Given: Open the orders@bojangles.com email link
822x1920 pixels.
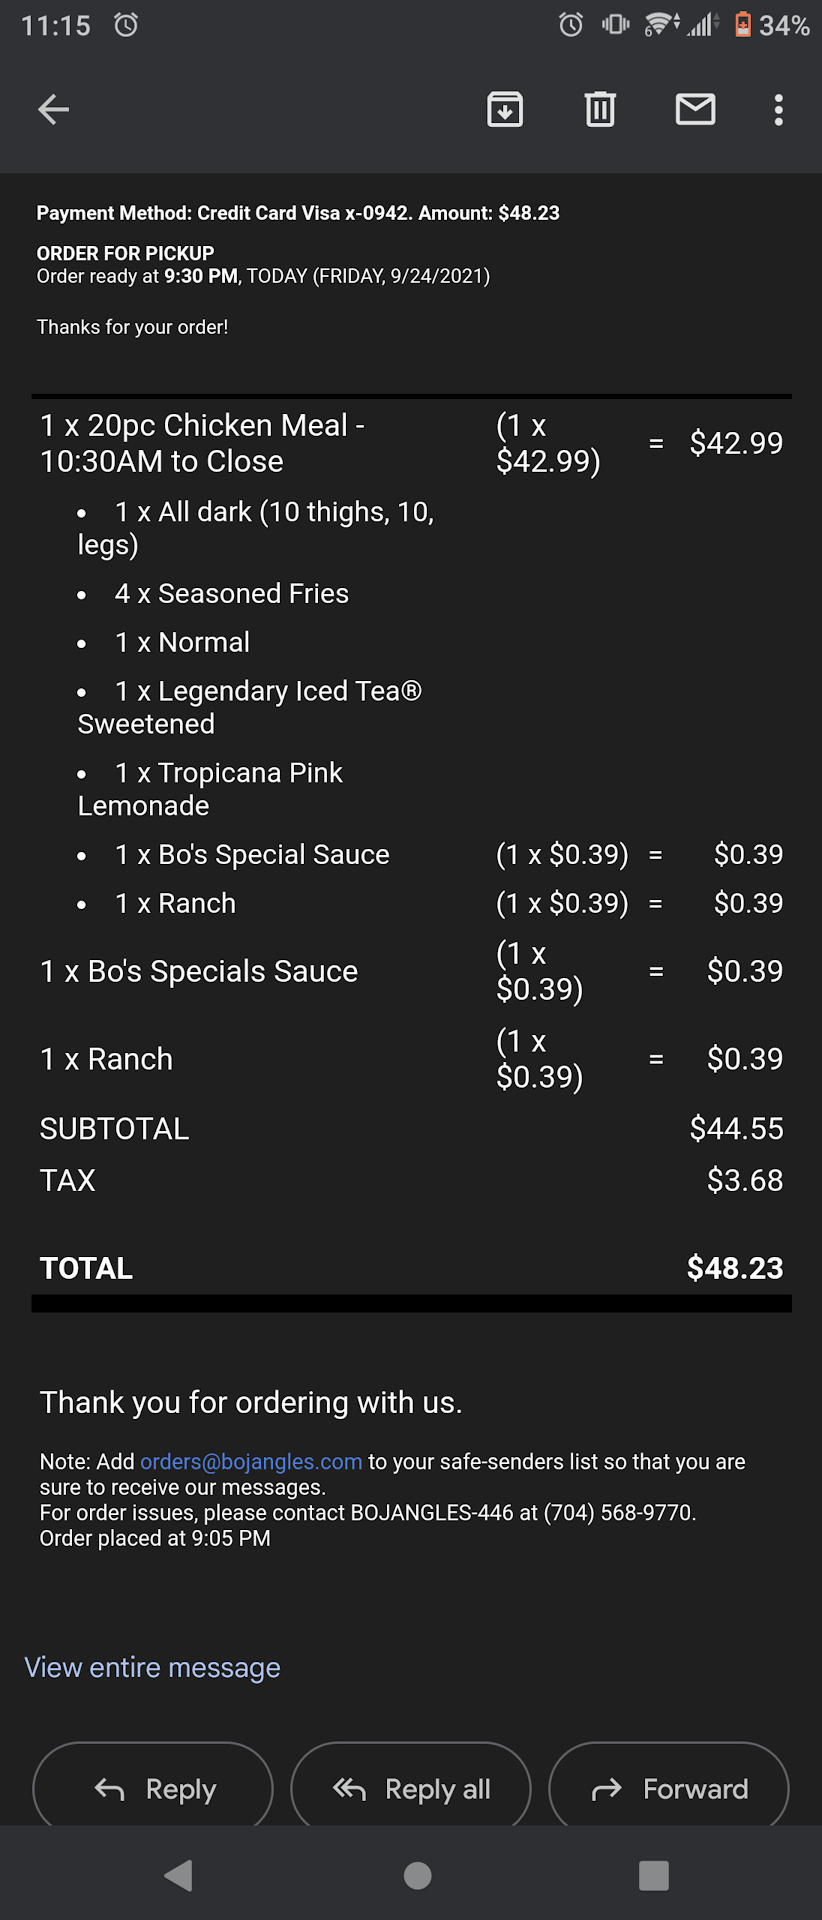Looking at the screenshot, I should pyautogui.click(x=251, y=1462).
